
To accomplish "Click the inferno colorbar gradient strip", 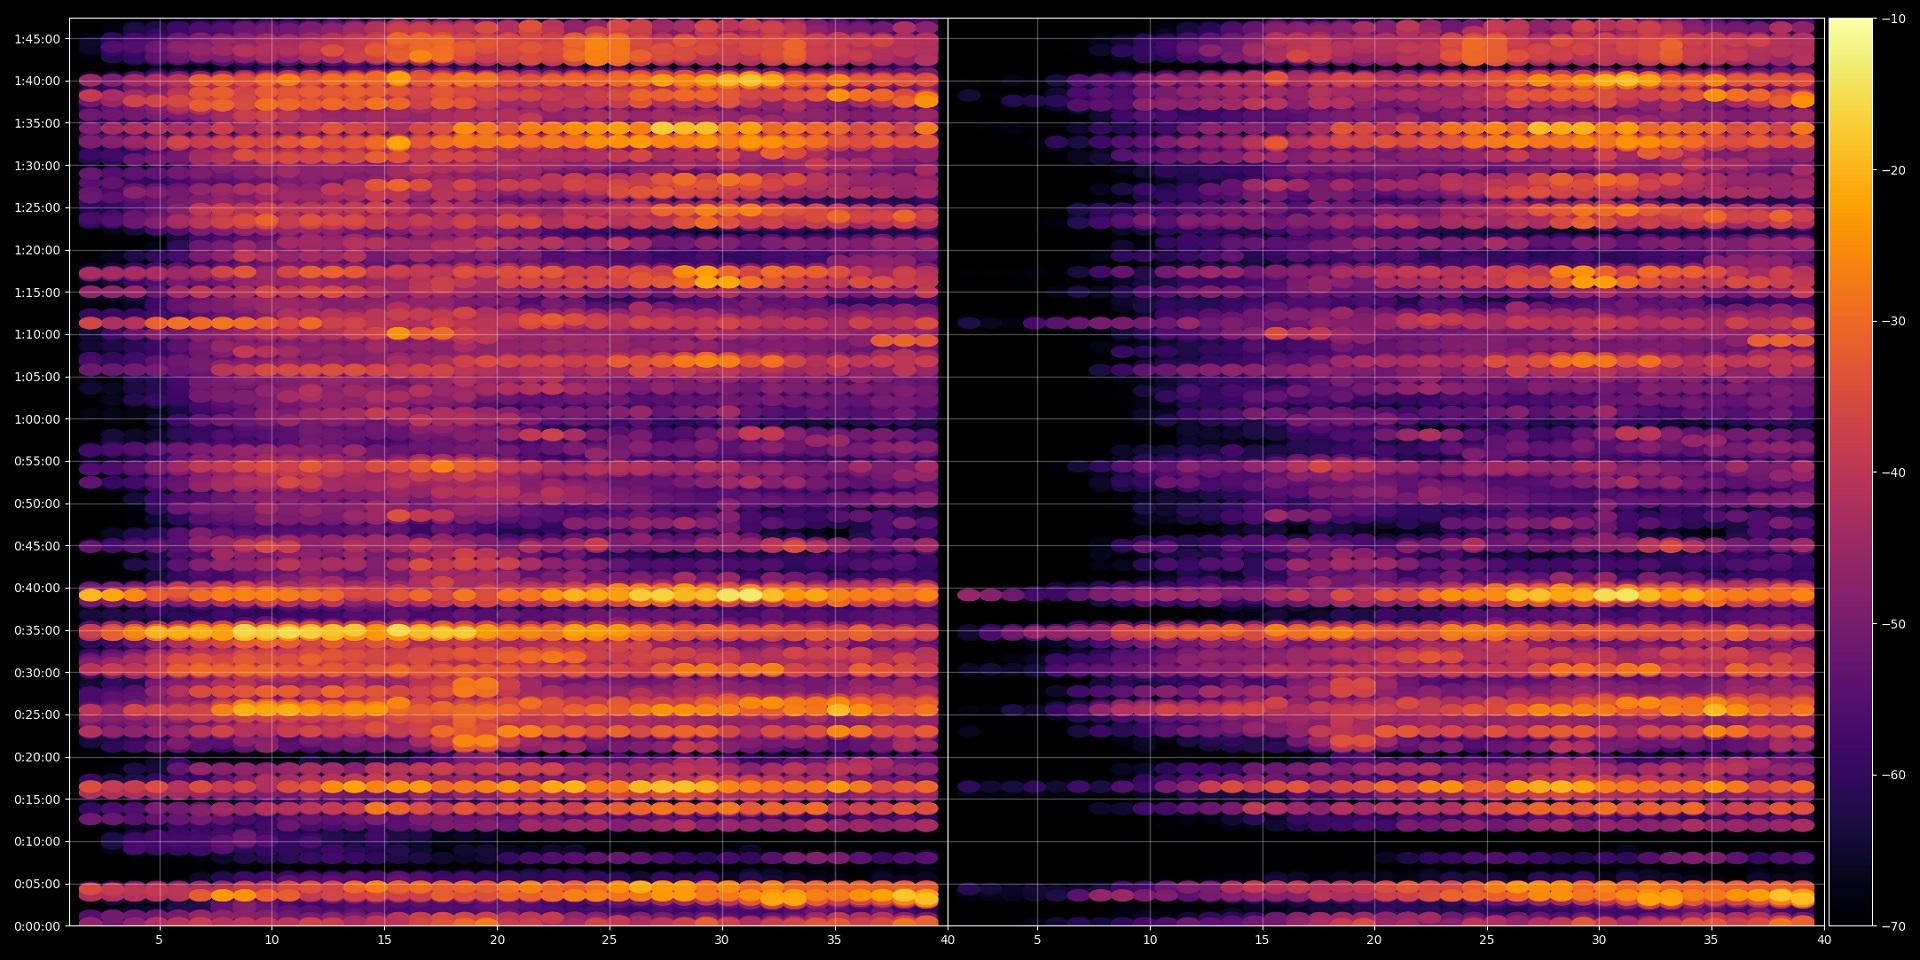I will click(x=1851, y=472).
